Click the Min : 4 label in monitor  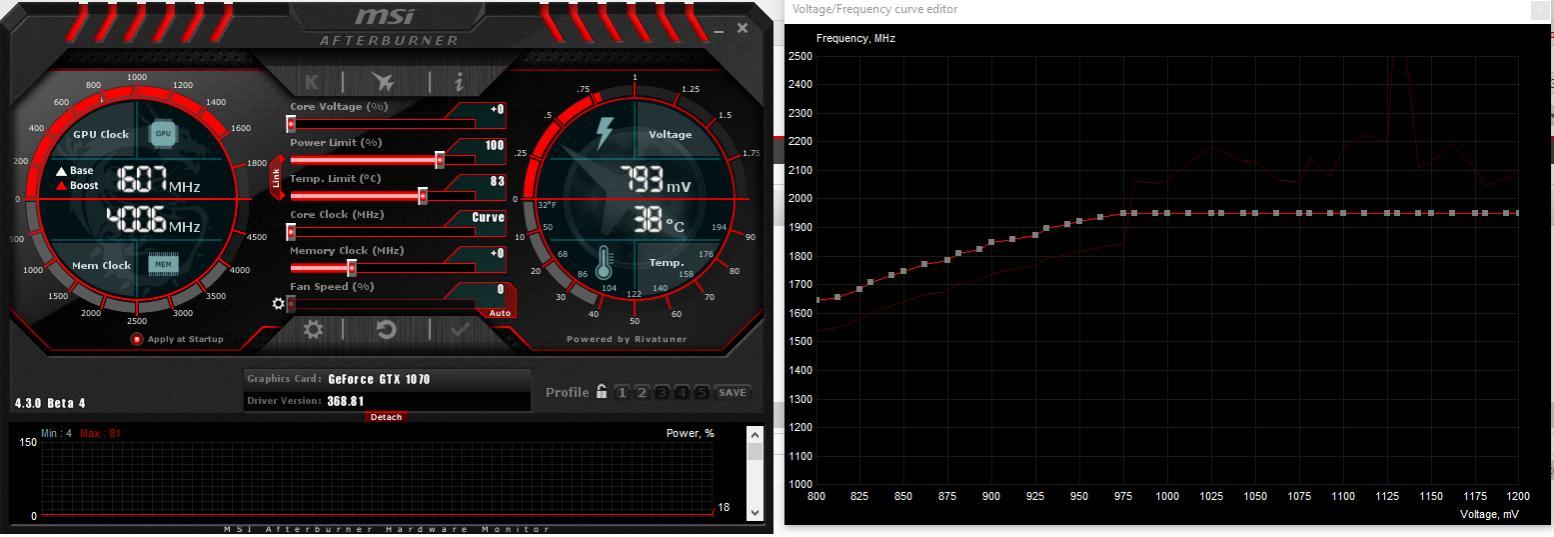[56, 433]
